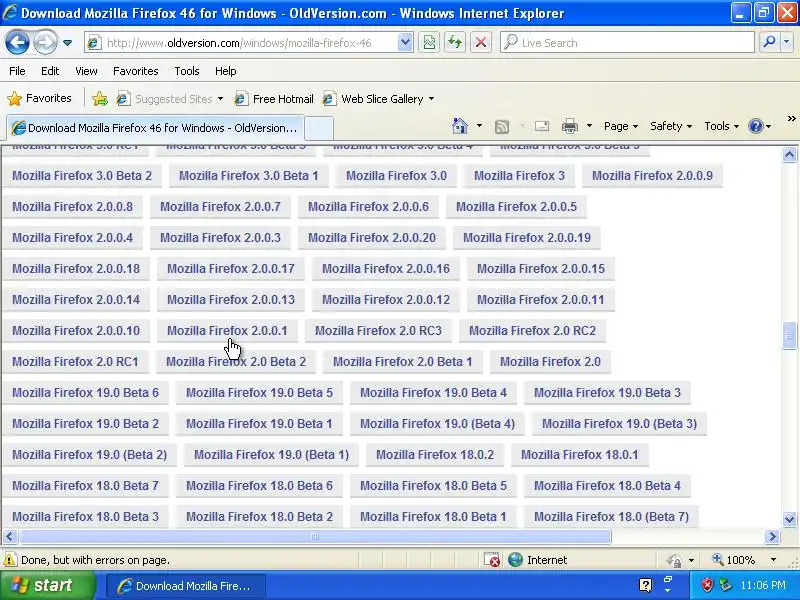
Task: Click the Home page icon
Action: pos(460,126)
